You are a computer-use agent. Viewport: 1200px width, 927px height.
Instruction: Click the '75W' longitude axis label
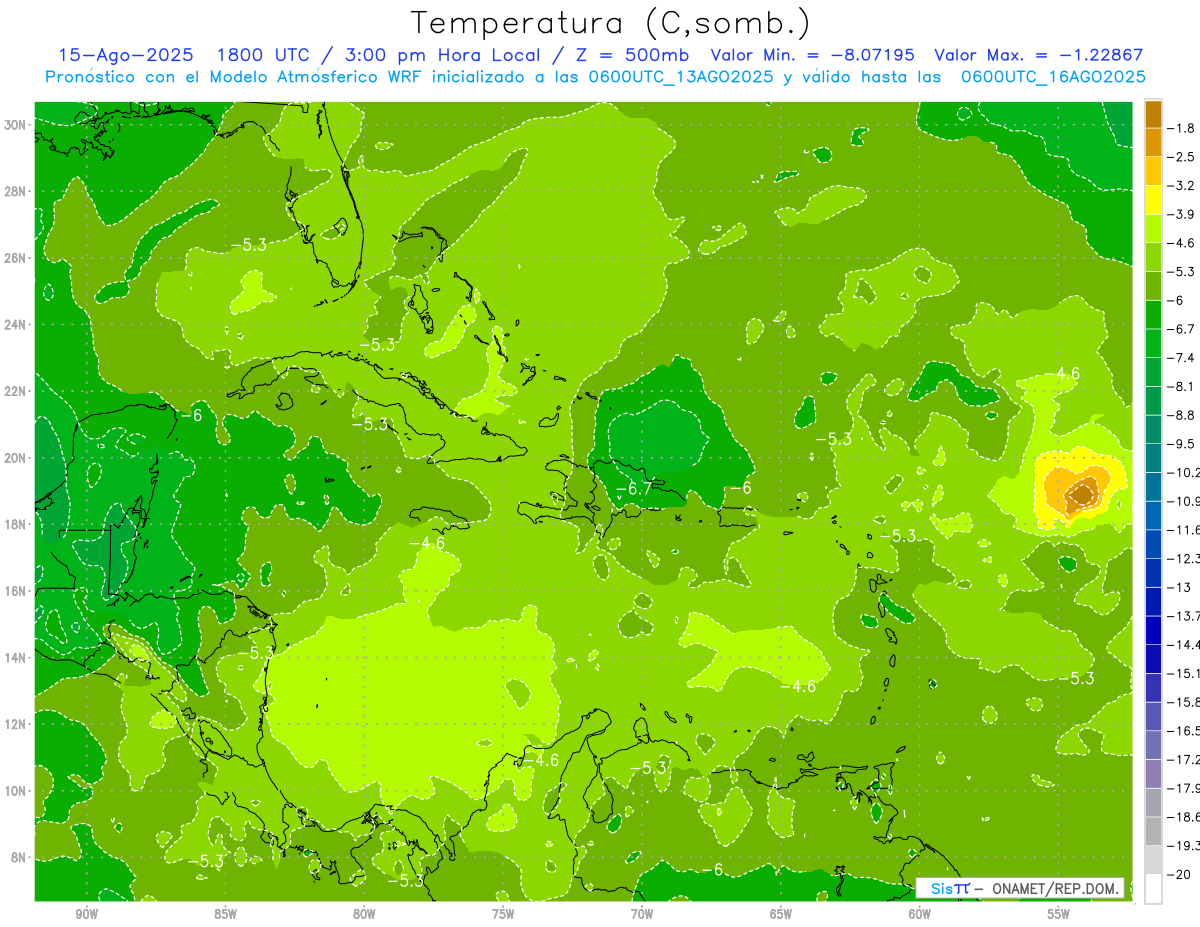coord(503,914)
